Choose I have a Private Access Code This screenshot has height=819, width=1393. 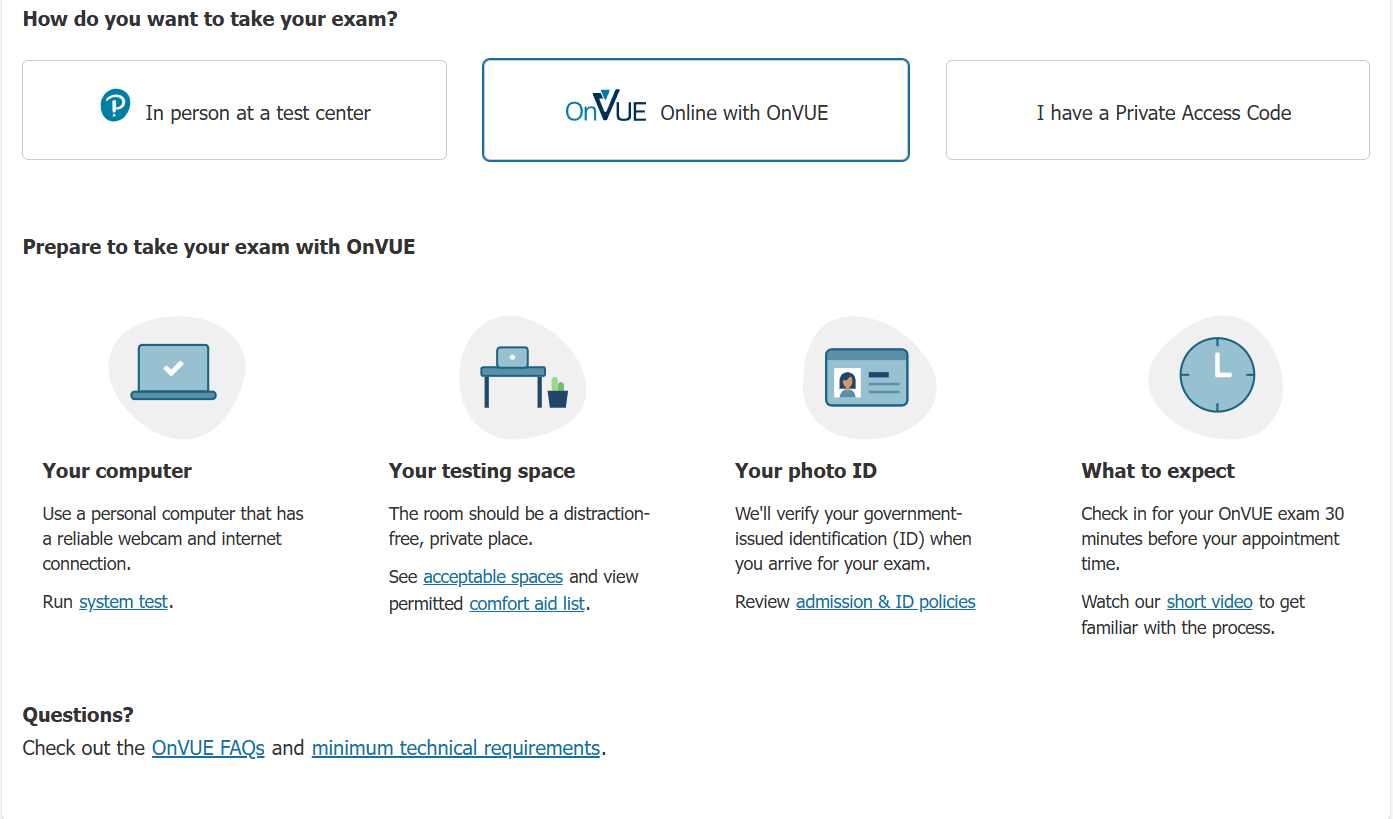coord(1157,110)
